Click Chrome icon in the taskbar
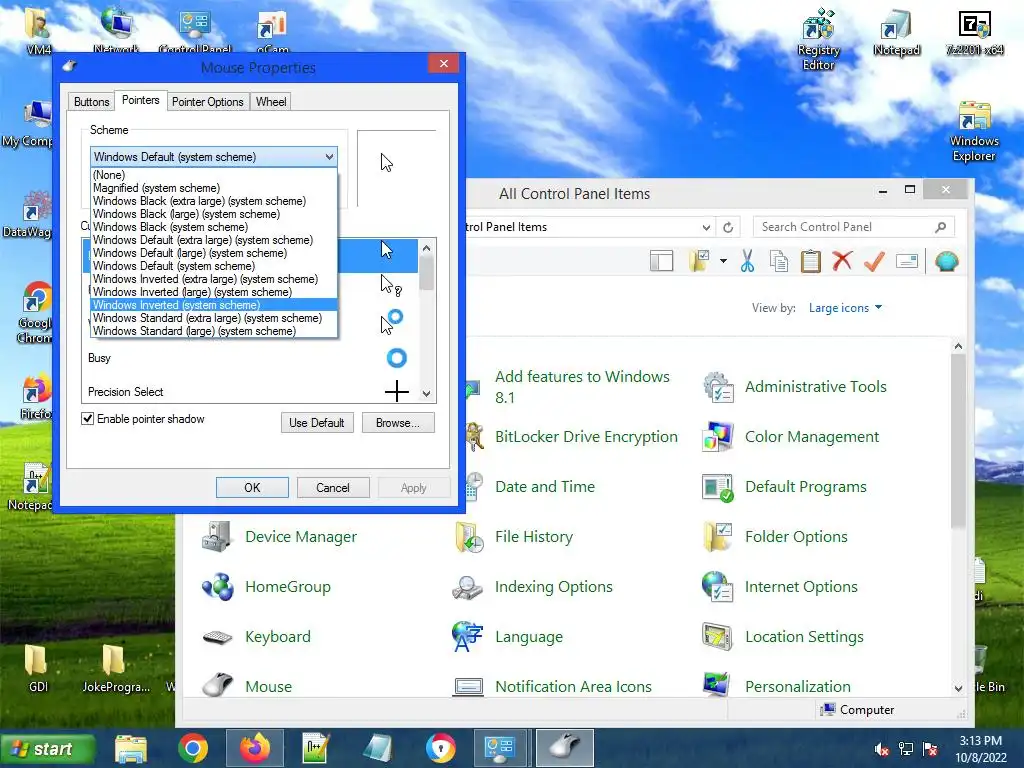Screen dimensions: 1024x768 193,748
